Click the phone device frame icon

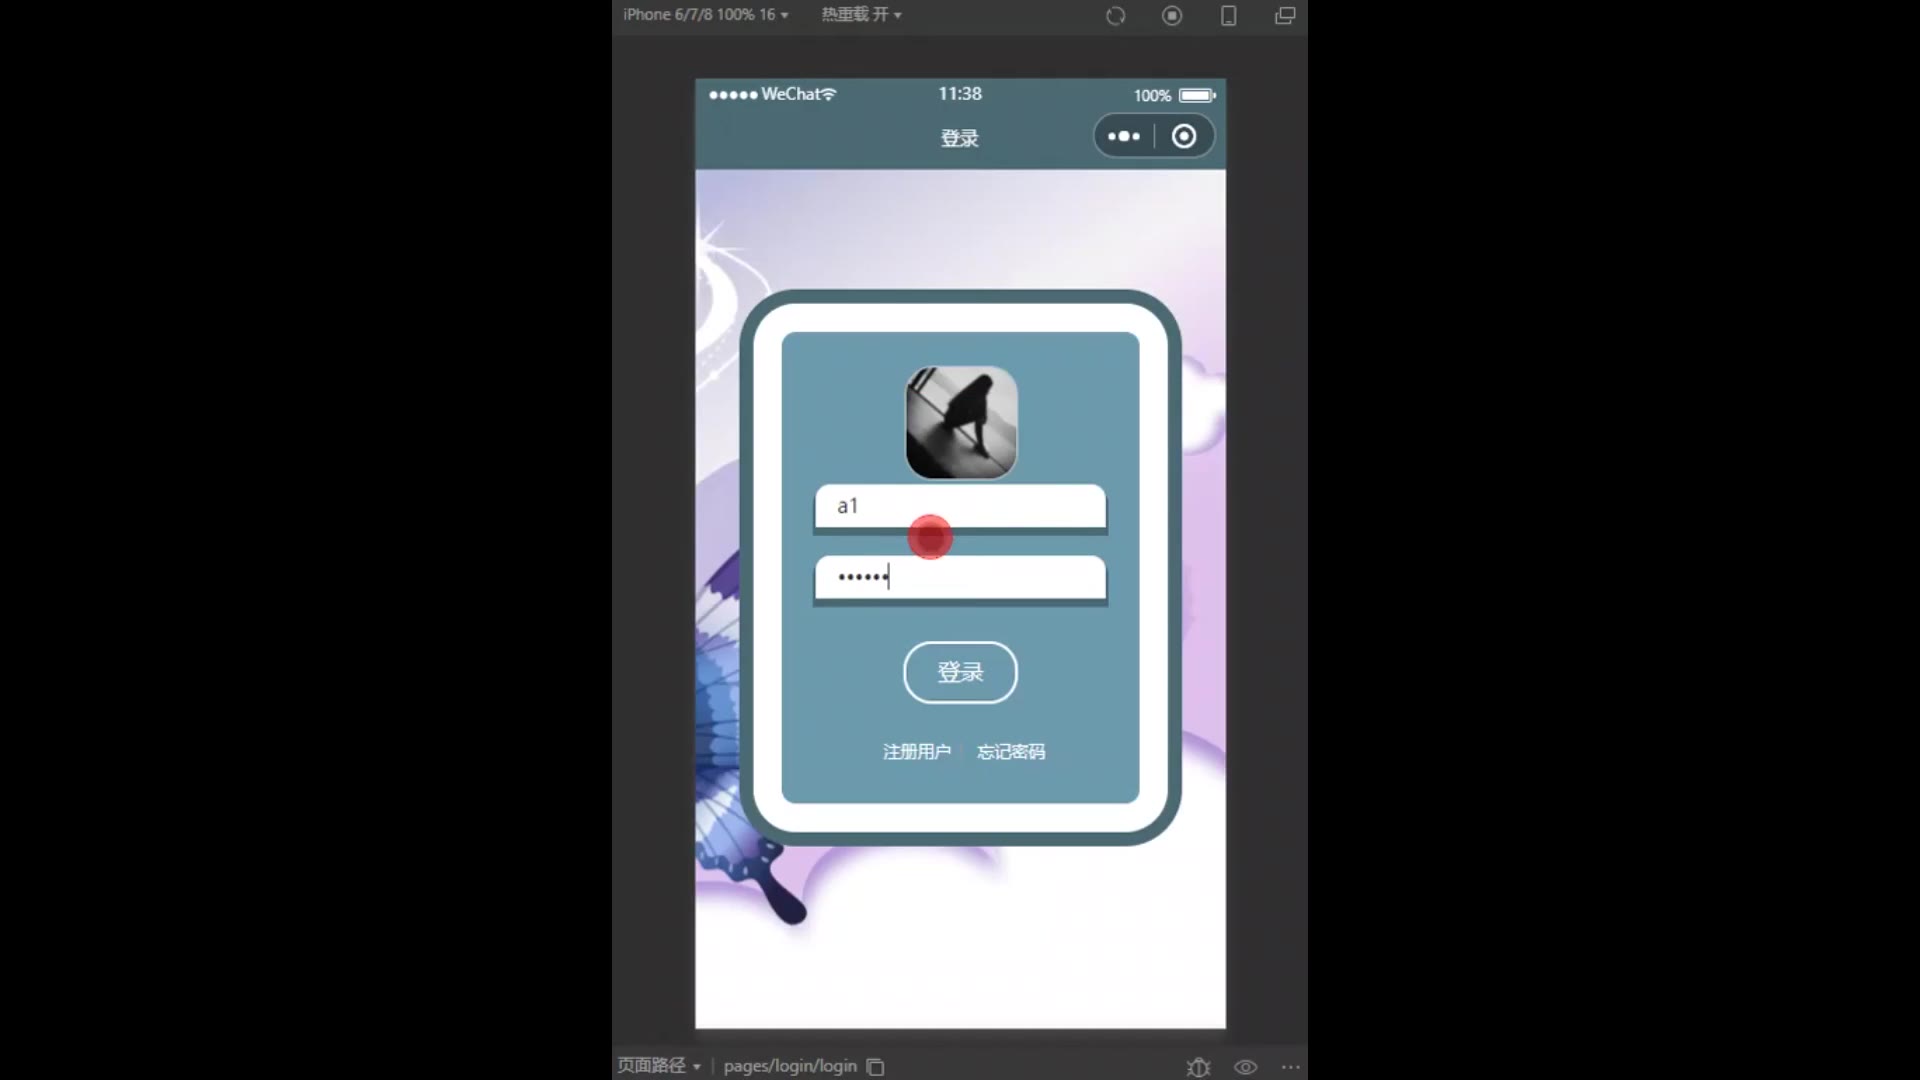pyautogui.click(x=1228, y=16)
